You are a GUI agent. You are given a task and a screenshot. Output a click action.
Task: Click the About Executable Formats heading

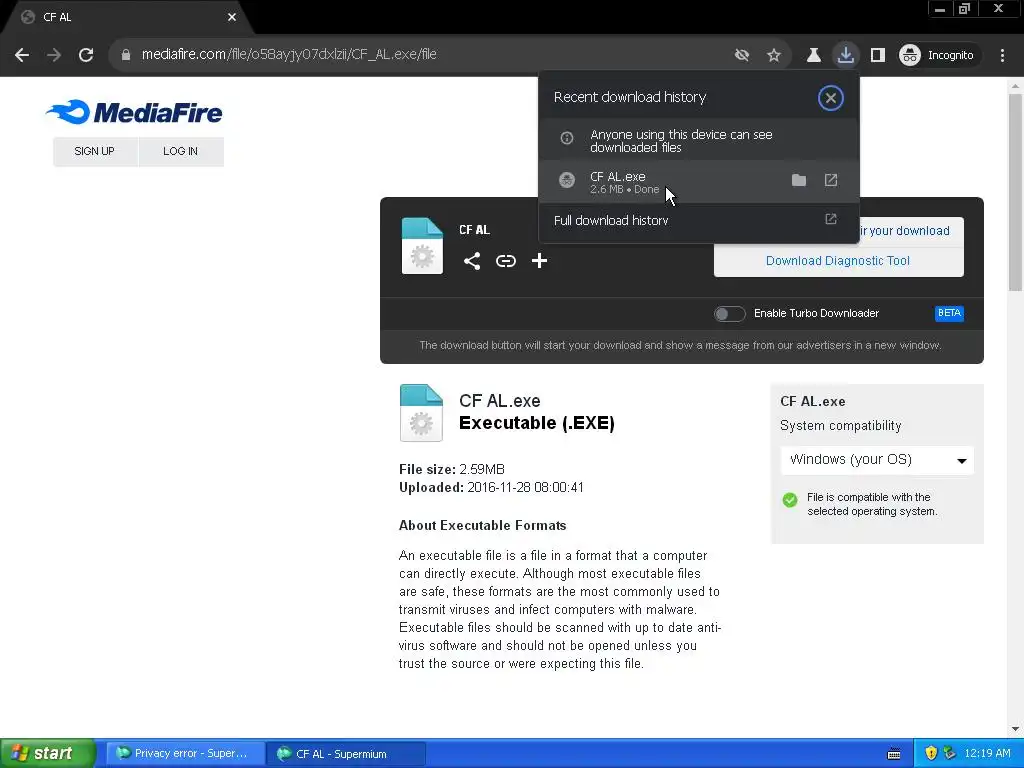point(483,526)
